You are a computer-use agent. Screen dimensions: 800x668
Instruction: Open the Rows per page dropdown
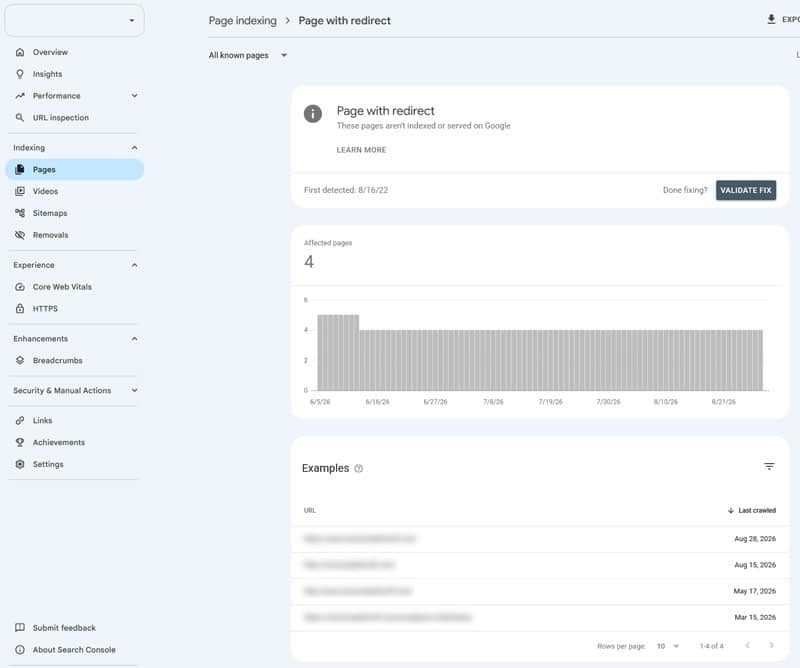coord(668,646)
